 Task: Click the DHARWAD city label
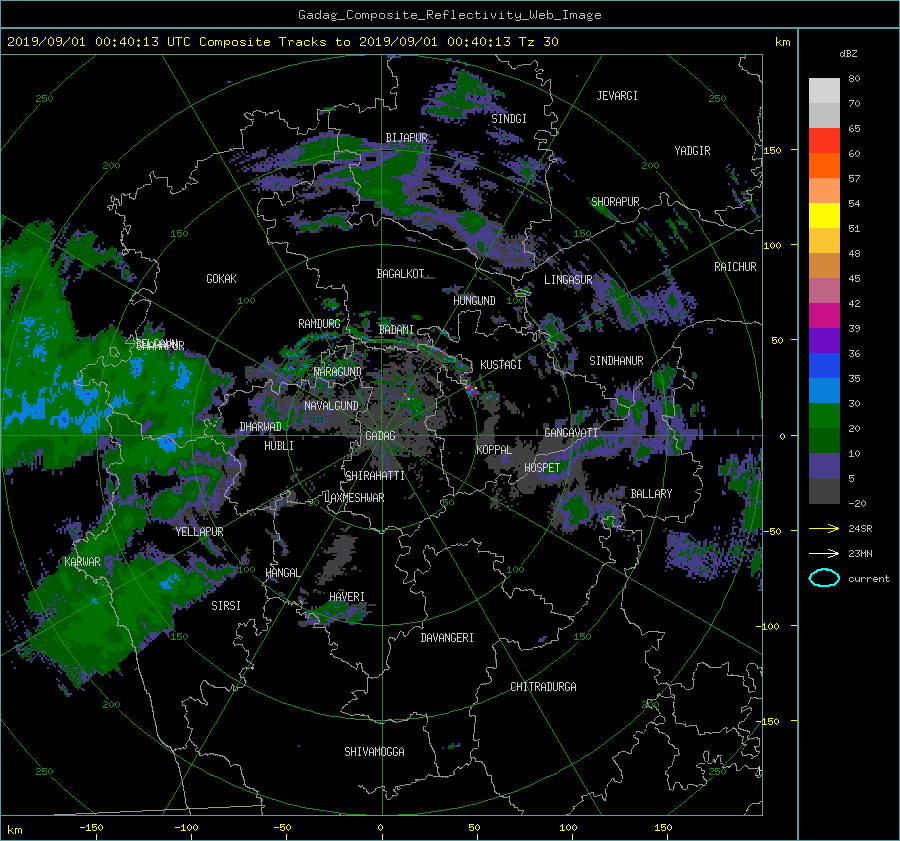click(x=260, y=427)
